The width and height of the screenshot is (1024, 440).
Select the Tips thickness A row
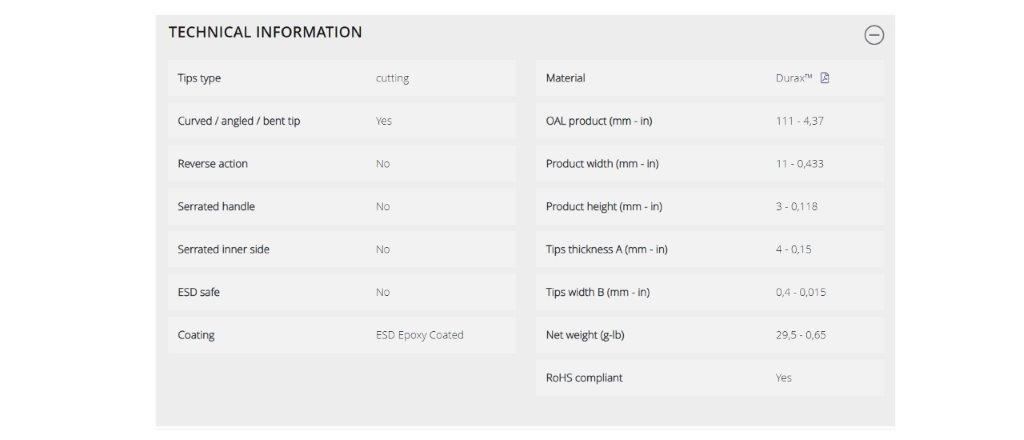click(x=709, y=249)
